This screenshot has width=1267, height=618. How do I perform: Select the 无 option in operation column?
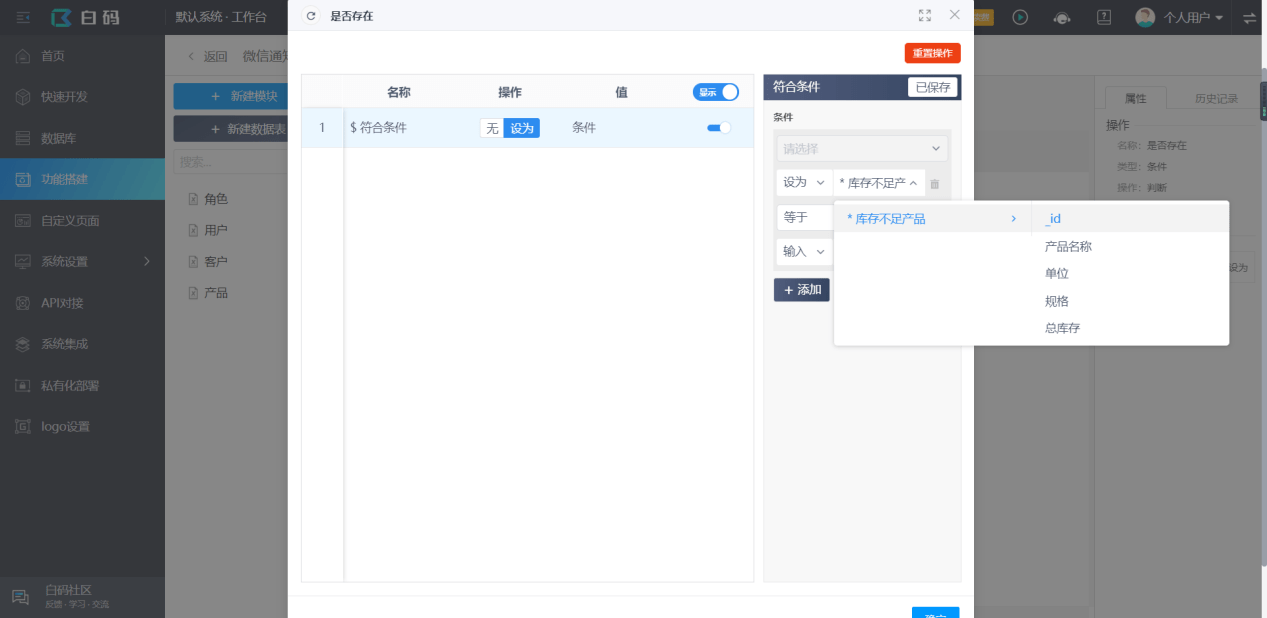click(x=492, y=128)
